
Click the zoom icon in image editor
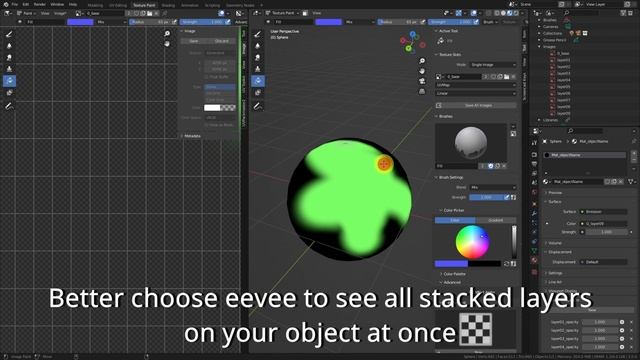(167, 33)
